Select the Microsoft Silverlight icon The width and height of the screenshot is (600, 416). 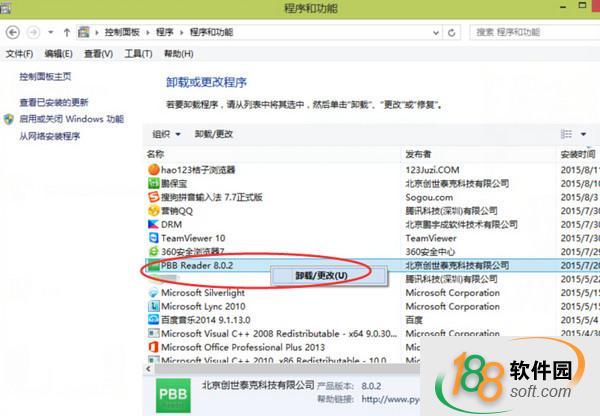[x=153, y=293]
